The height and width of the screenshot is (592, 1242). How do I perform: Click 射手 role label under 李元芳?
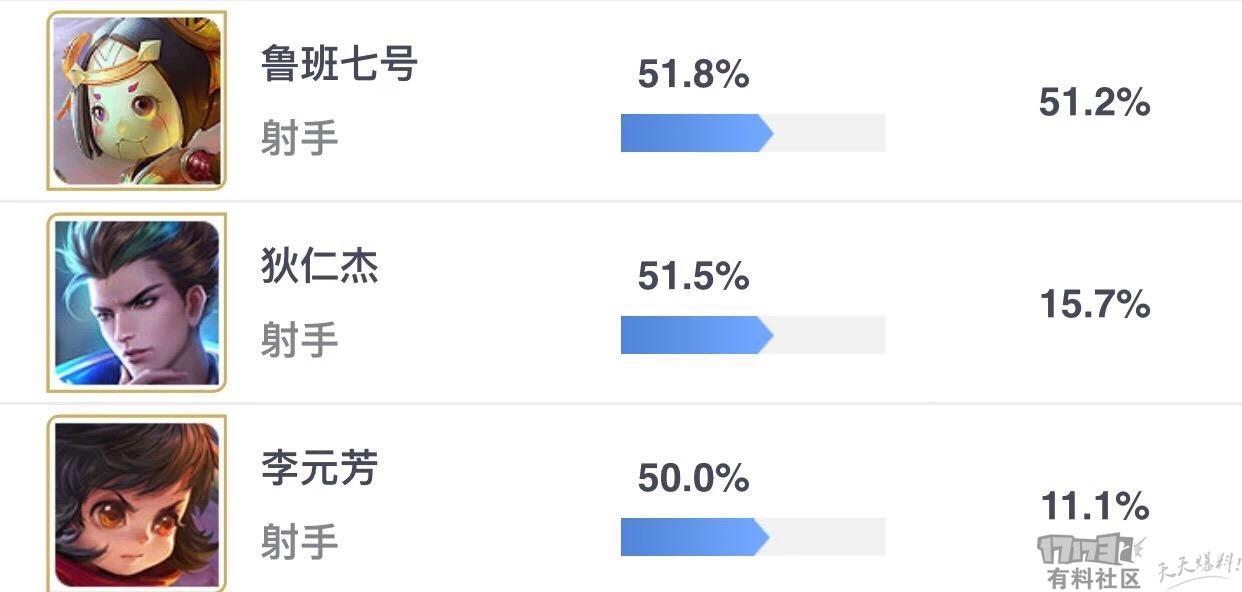click(x=299, y=542)
